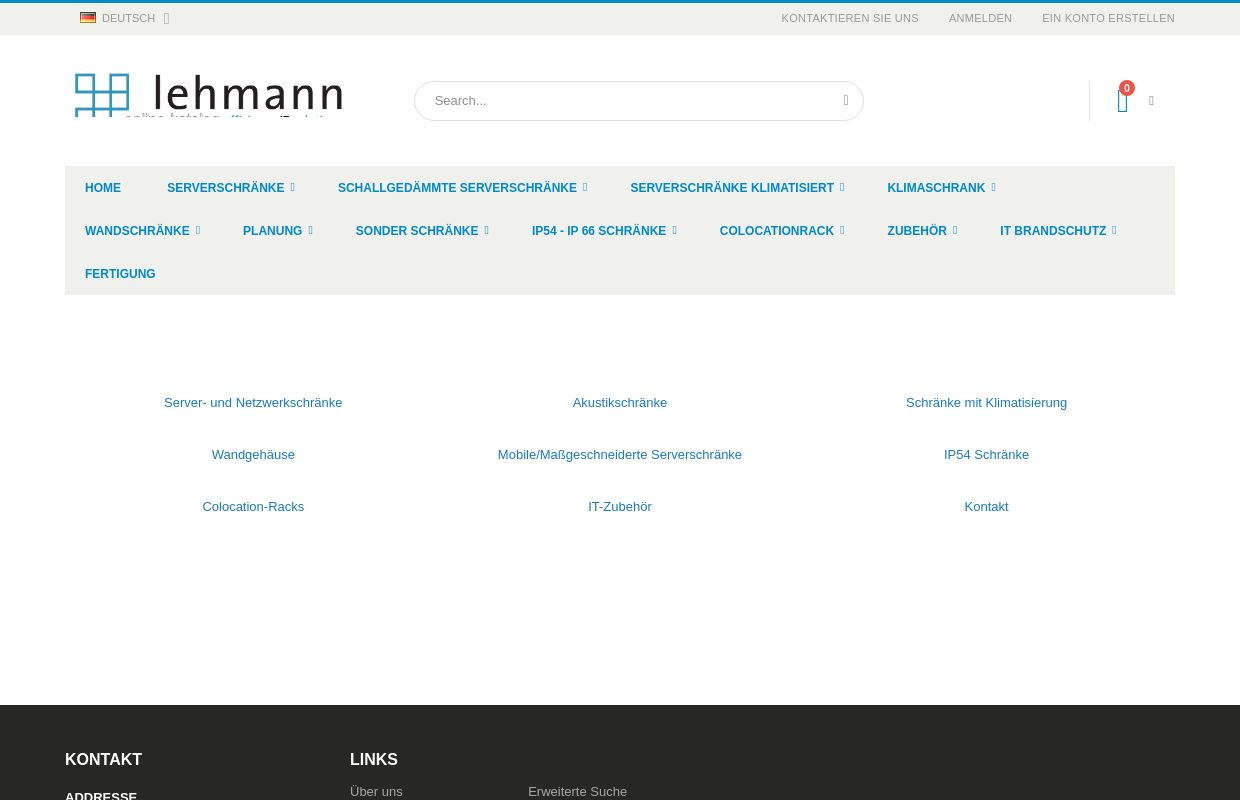The image size is (1240, 800).
Task: Click the Kontakt link
Action: tap(986, 506)
